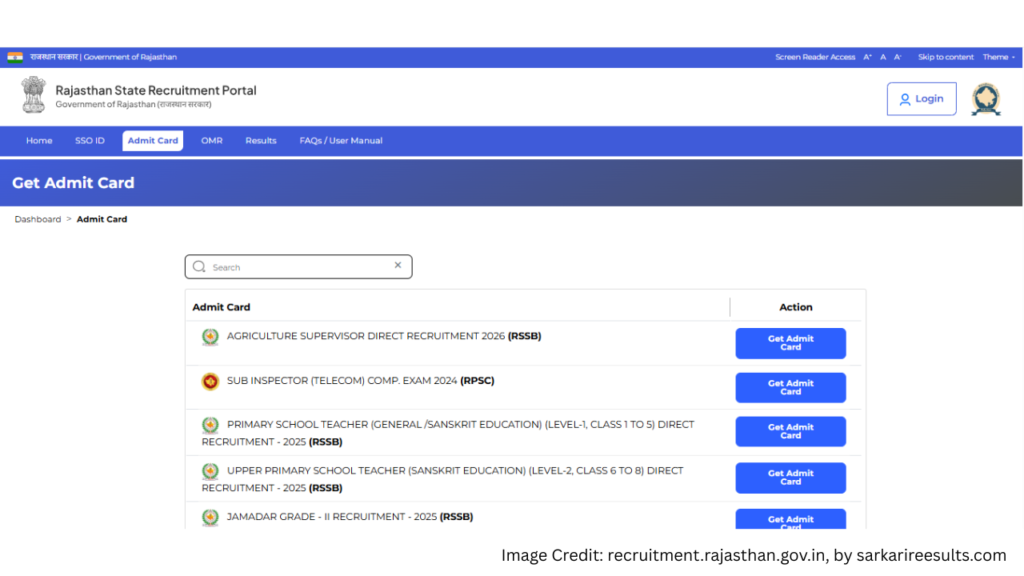The width and height of the screenshot is (1024, 576).
Task: Get Admit Card for Sub Inspector Telecom exam
Action: pos(790,387)
